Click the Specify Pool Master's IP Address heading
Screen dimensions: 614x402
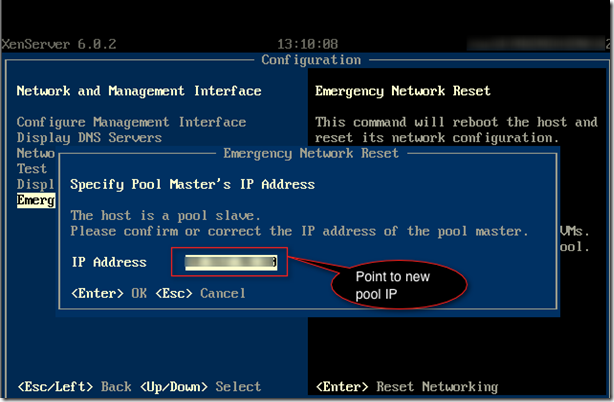click(192, 184)
